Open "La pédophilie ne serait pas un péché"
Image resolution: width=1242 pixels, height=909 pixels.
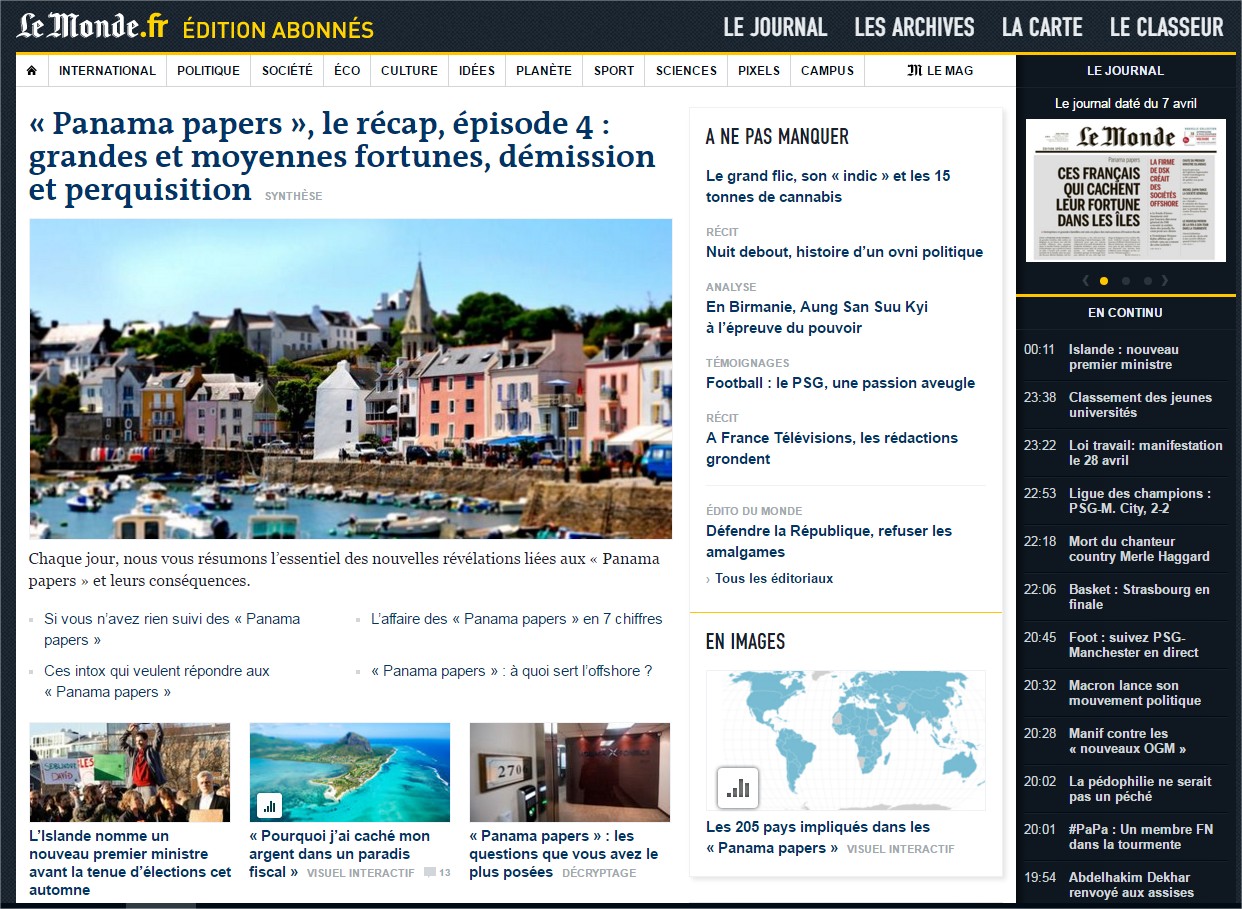(1140, 789)
